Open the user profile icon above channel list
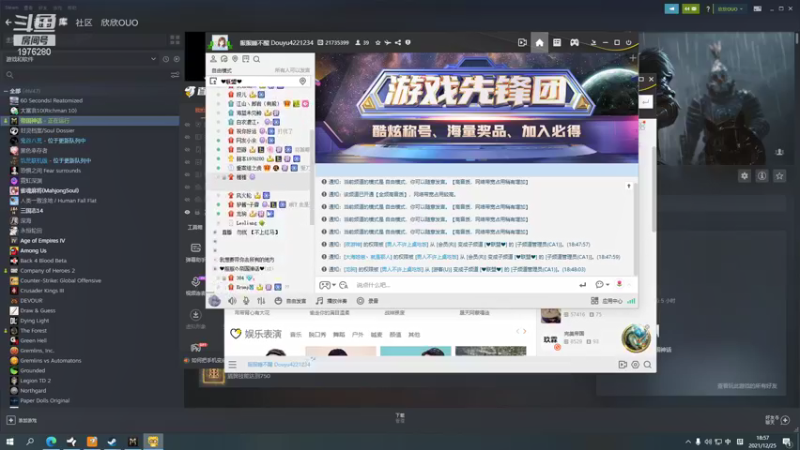Viewport: 800px width, 450px height. pyautogui.click(x=213, y=59)
